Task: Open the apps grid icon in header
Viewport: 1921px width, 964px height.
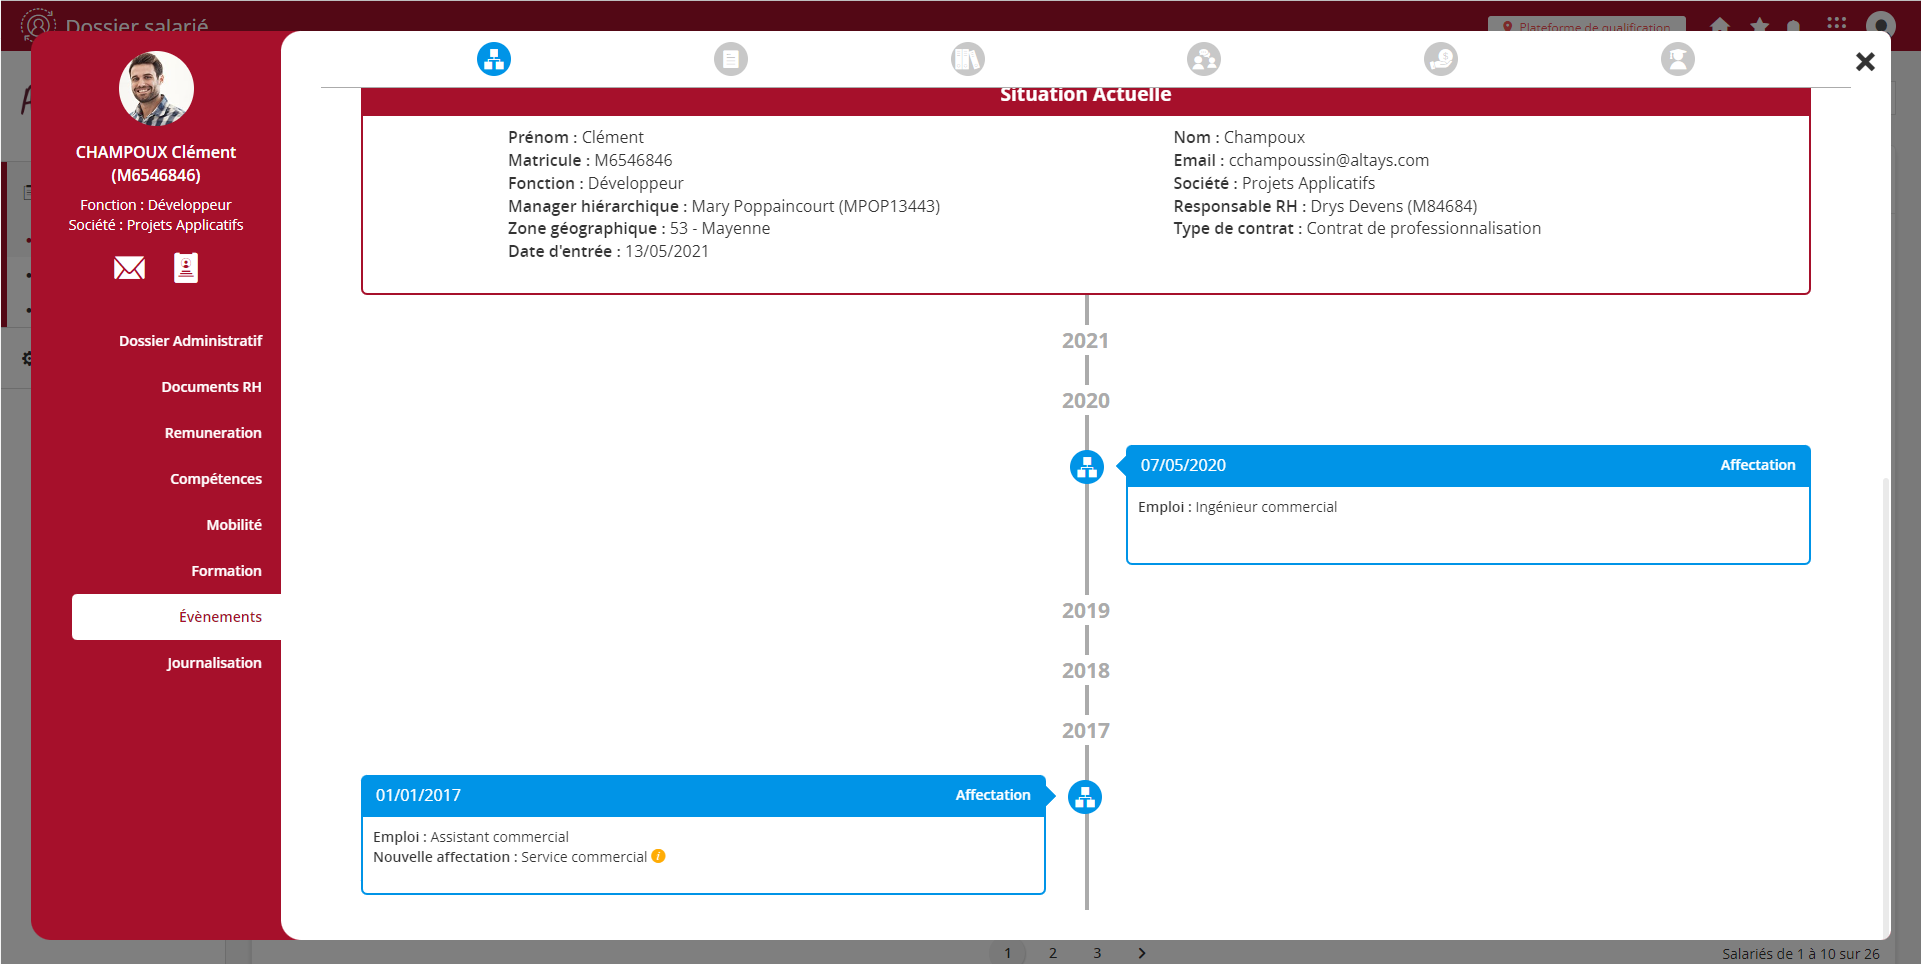Action: click(x=1836, y=23)
